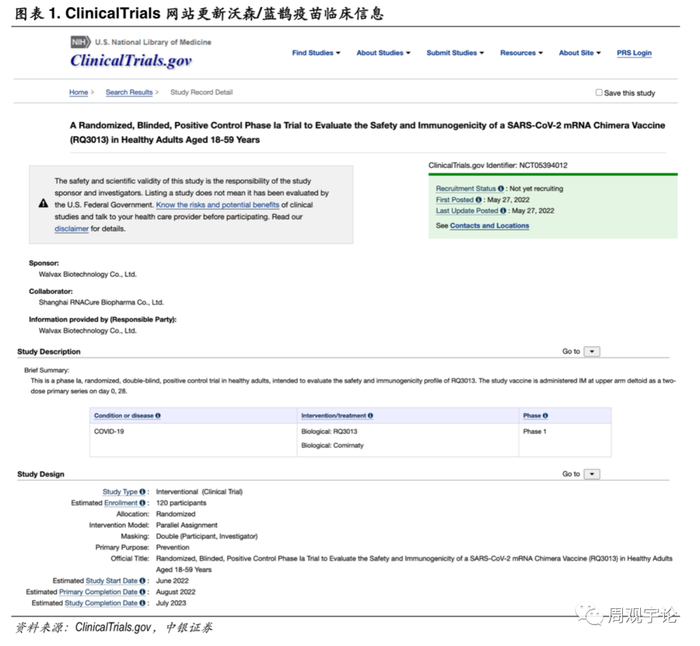Click Intervention/treatment column header link
Image resolution: width=700 pixels, height=646 pixels.
pos(333,416)
